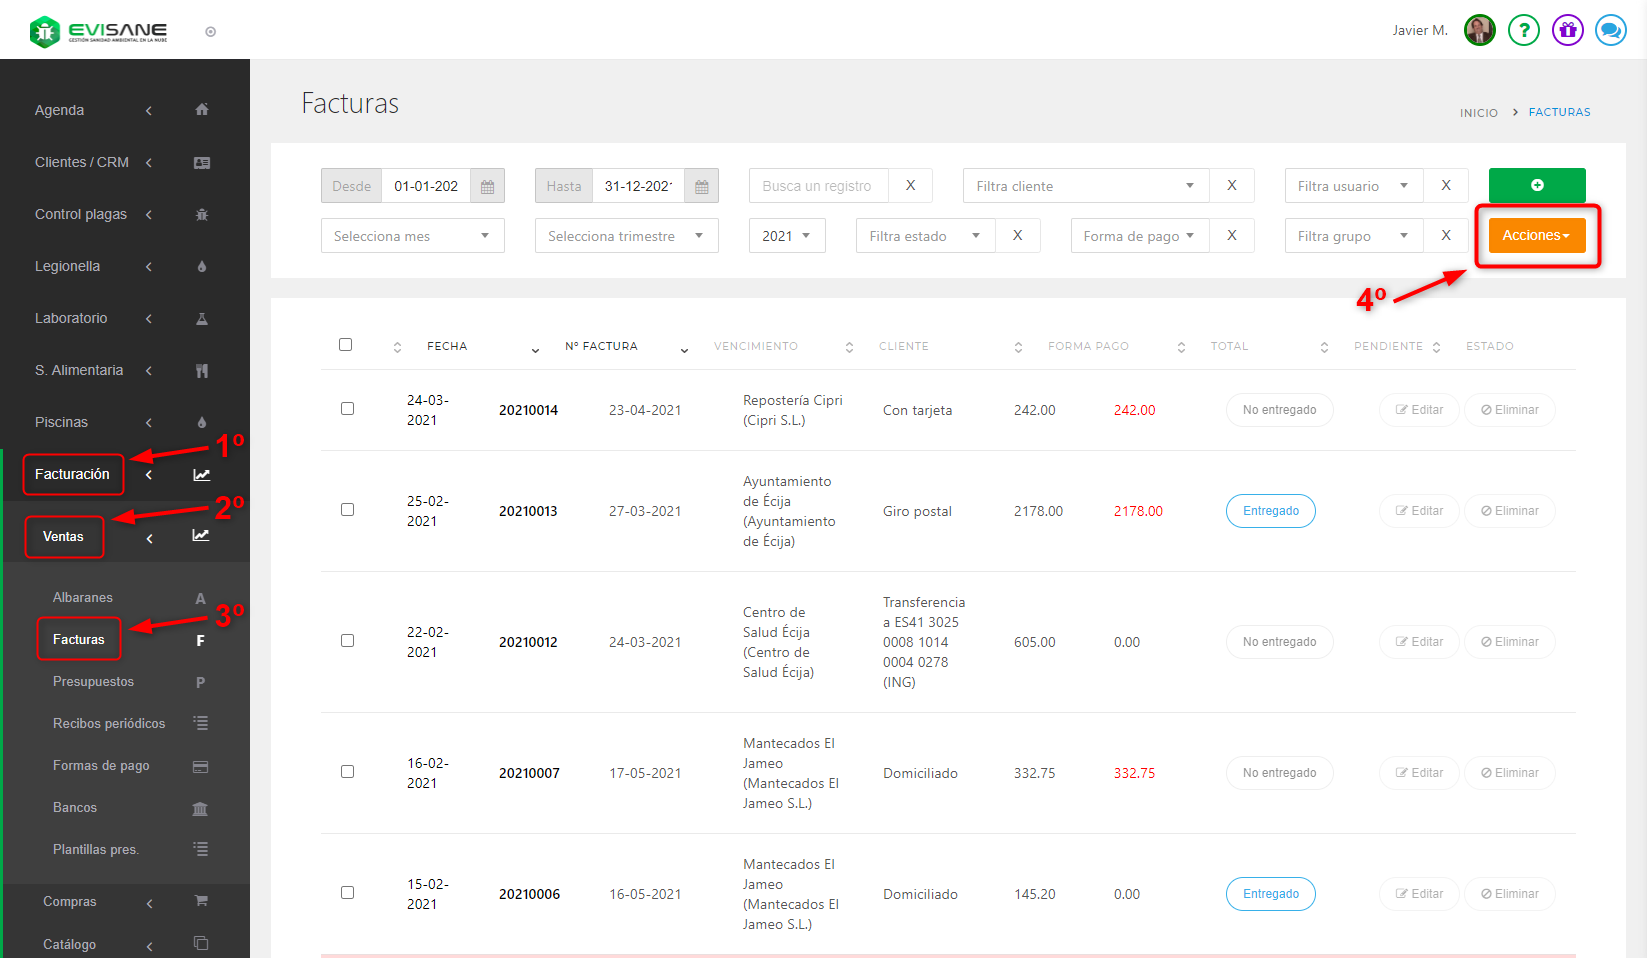Click the user avatar photo
This screenshot has height=958, width=1647.
click(1479, 30)
